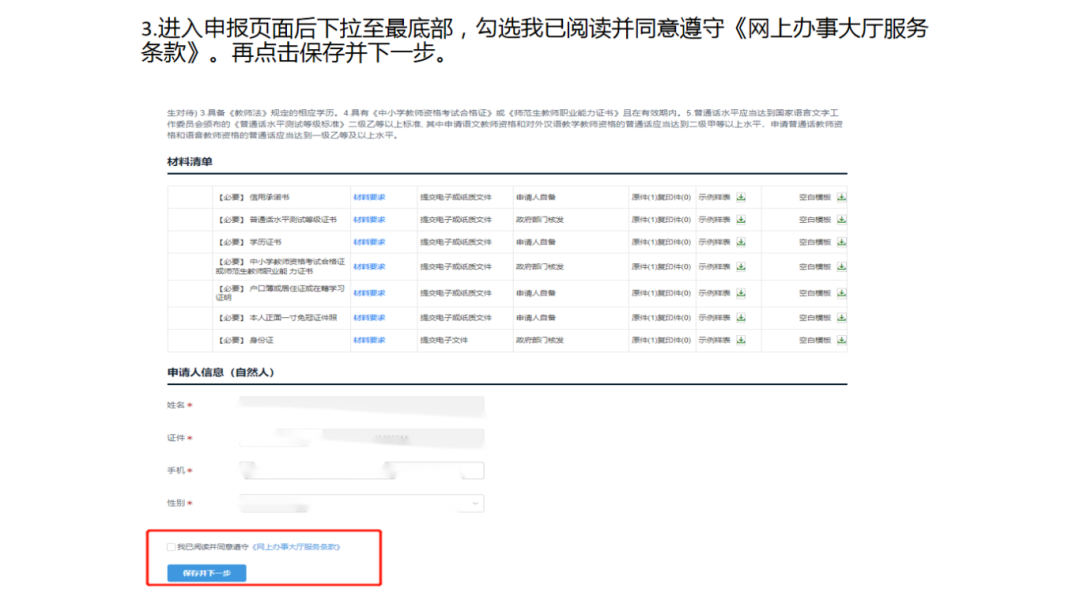Click the 手机 input field
This screenshot has width=1080, height=604.
tap(361, 471)
